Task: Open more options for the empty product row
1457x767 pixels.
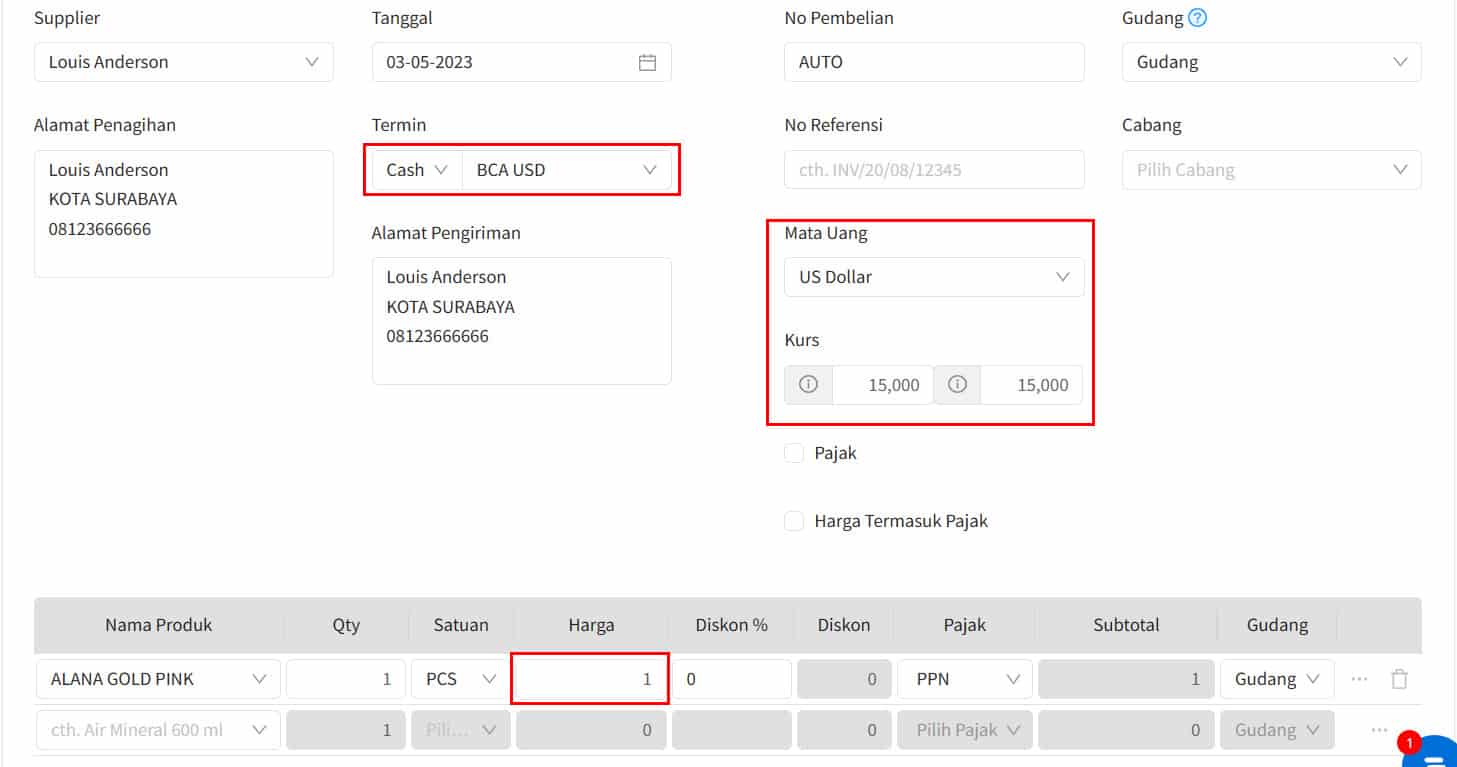Action: [x=1379, y=730]
